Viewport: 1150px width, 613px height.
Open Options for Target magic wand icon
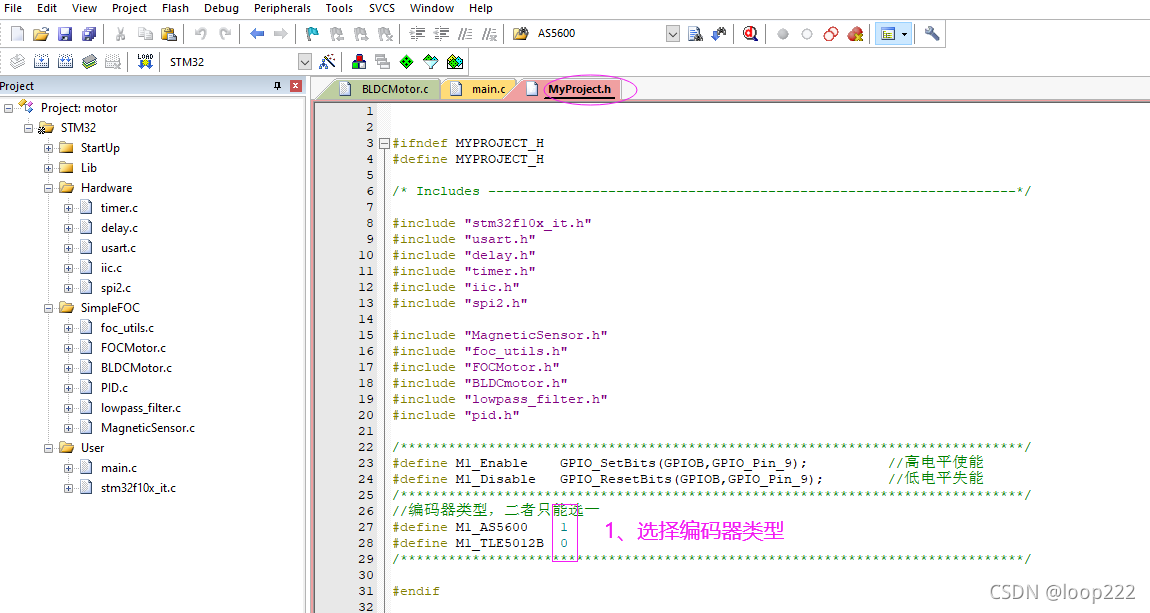tap(328, 62)
